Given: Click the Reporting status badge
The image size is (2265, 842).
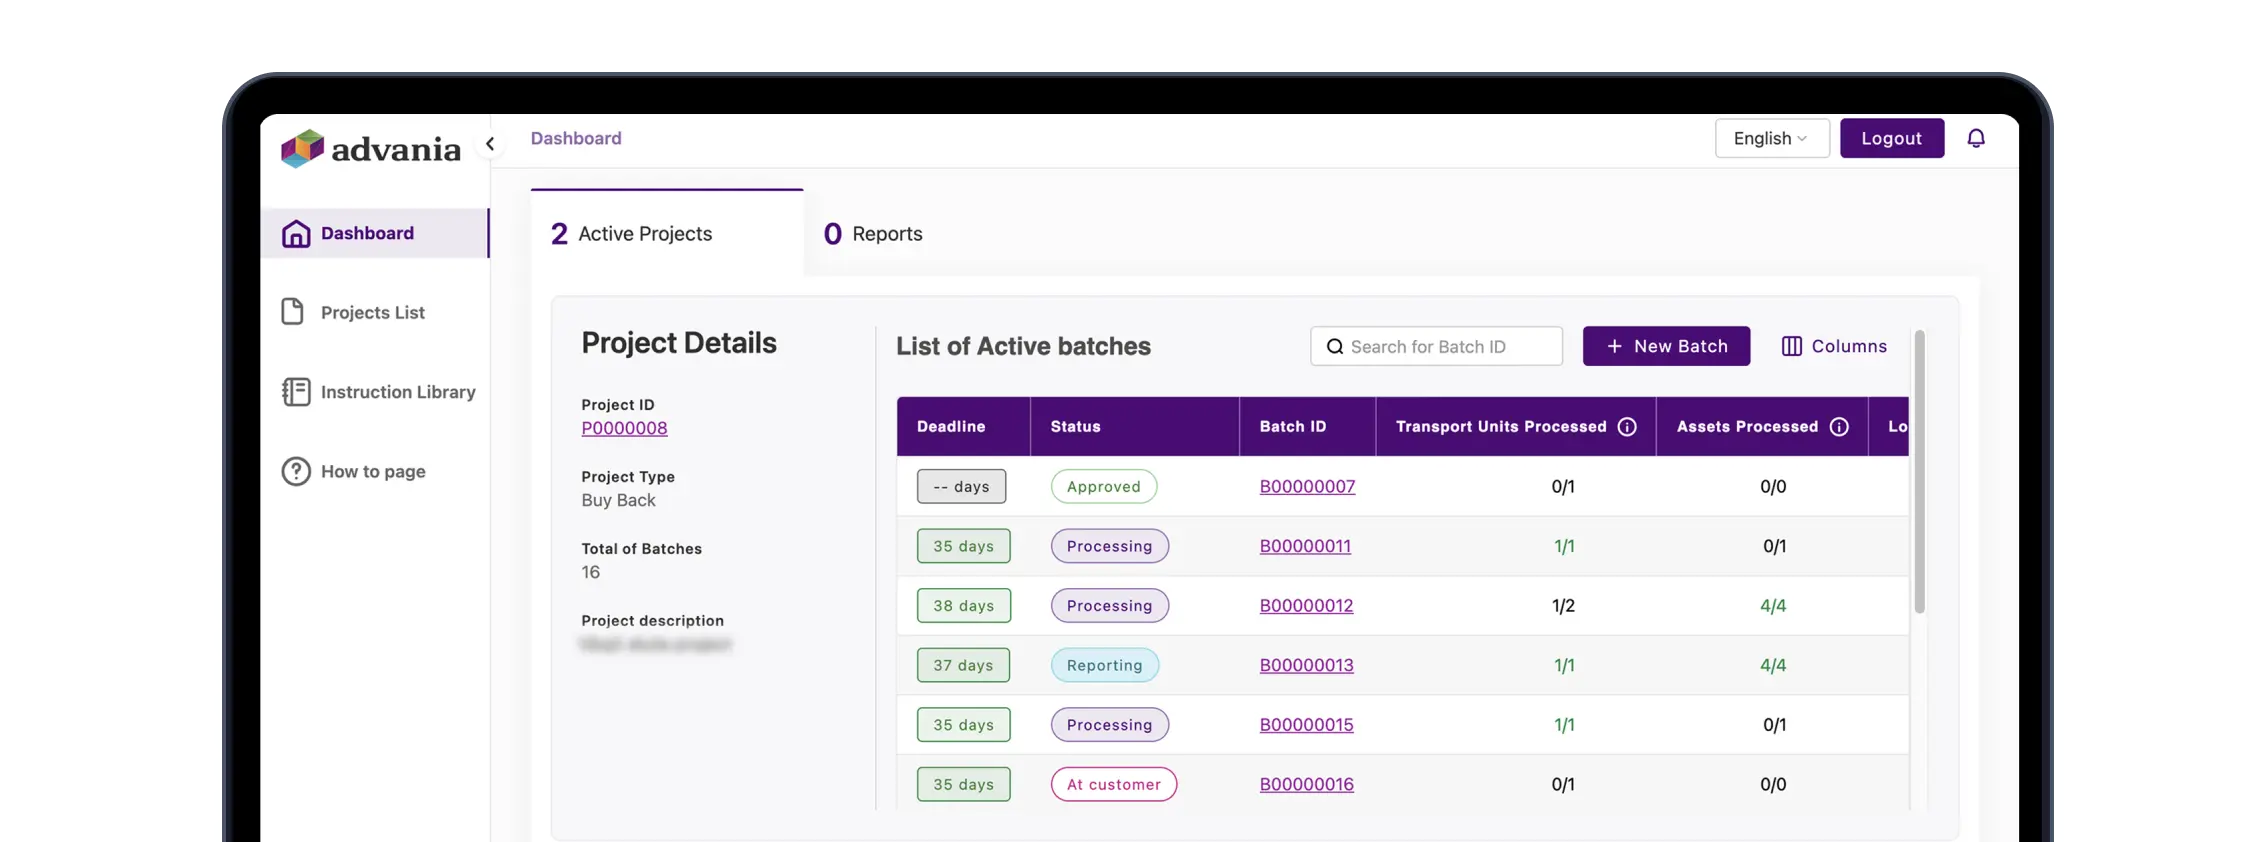Looking at the screenshot, I should [1105, 665].
